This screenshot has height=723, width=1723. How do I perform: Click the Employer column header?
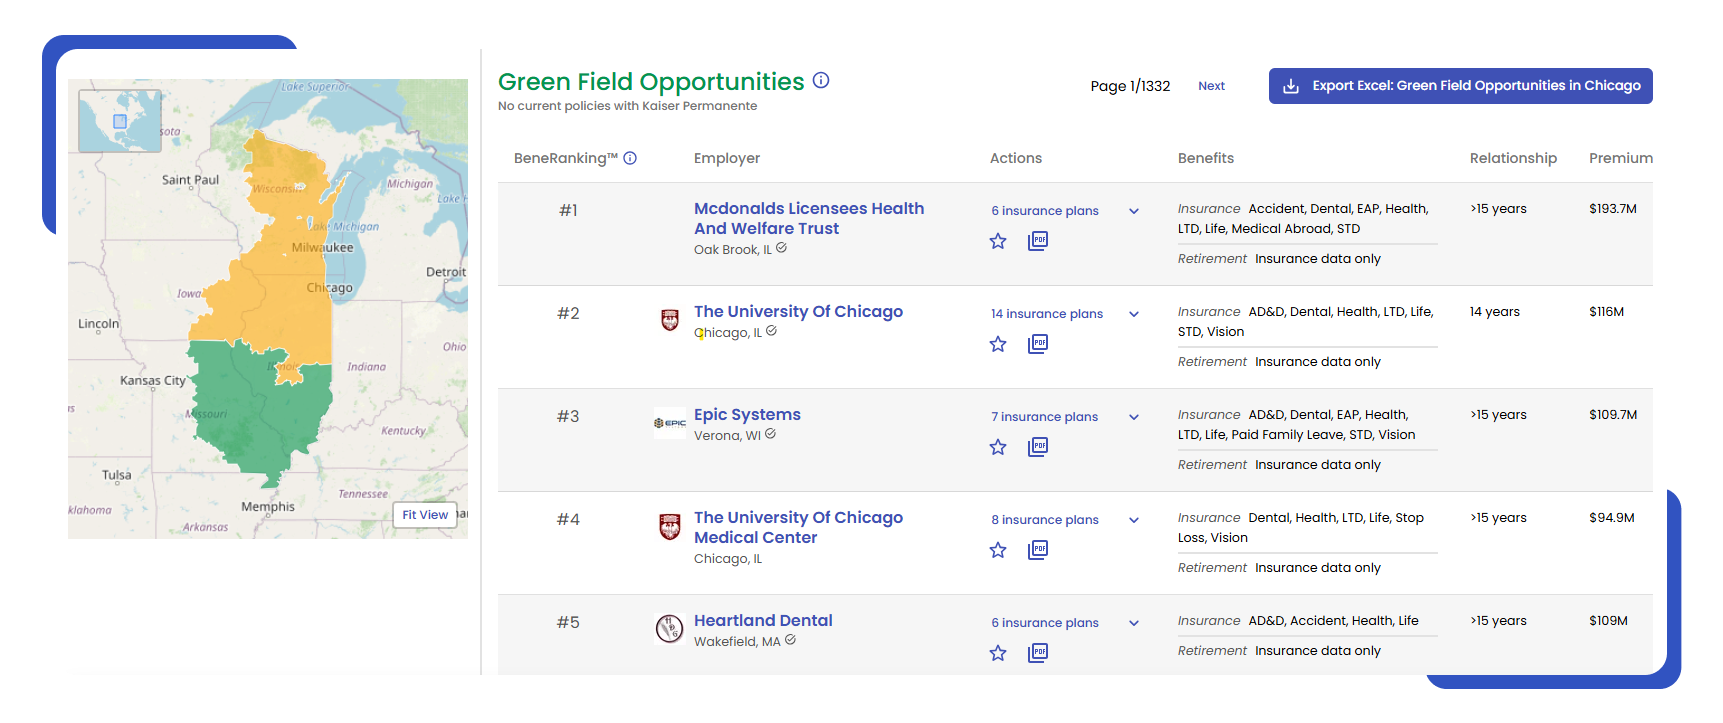click(727, 158)
